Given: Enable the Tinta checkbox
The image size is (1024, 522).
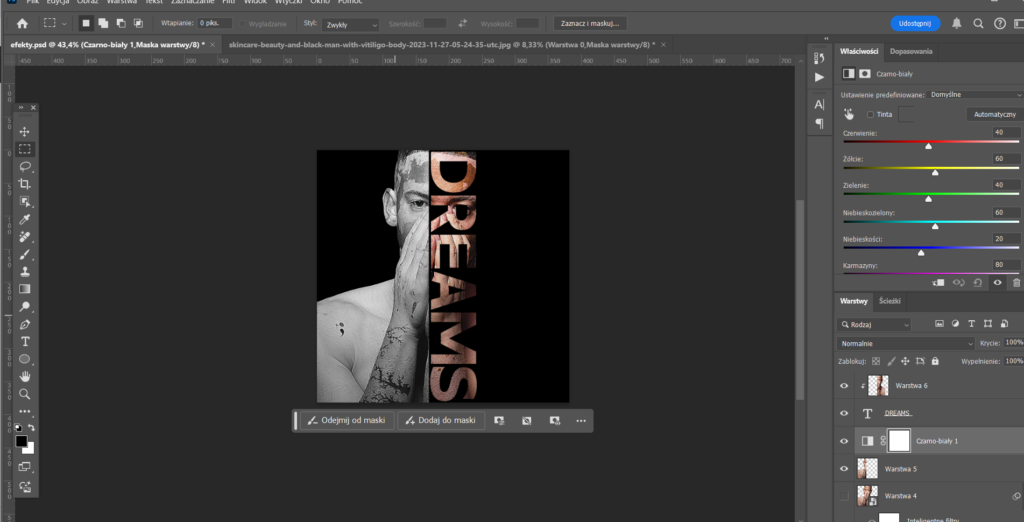Looking at the screenshot, I should pos(870,114).
